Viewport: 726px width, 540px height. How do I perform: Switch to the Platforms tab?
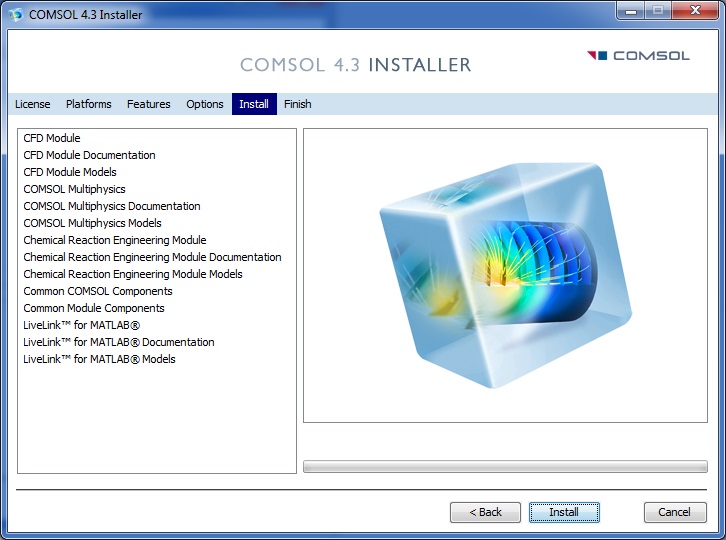pos(88,104)
